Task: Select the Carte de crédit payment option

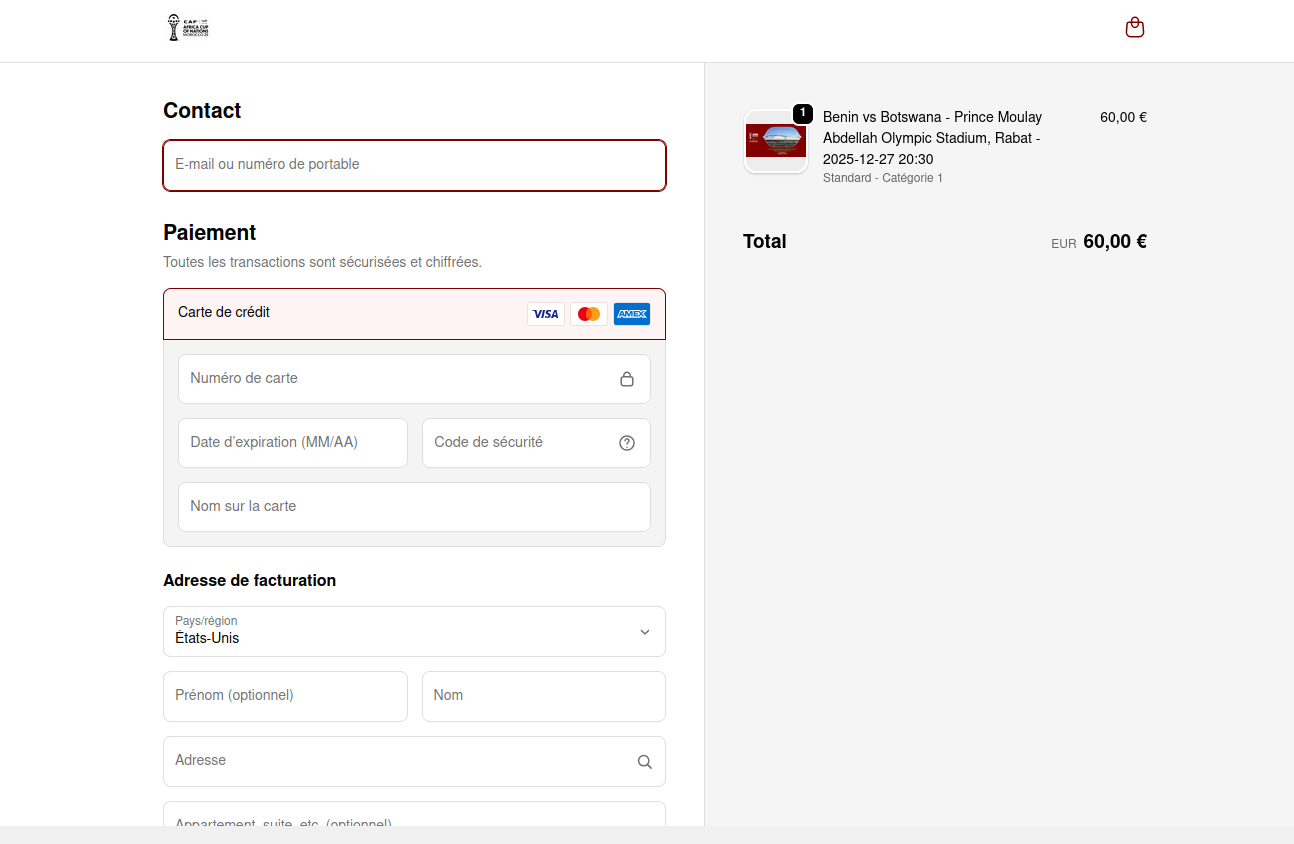Action: pos(224,312)
